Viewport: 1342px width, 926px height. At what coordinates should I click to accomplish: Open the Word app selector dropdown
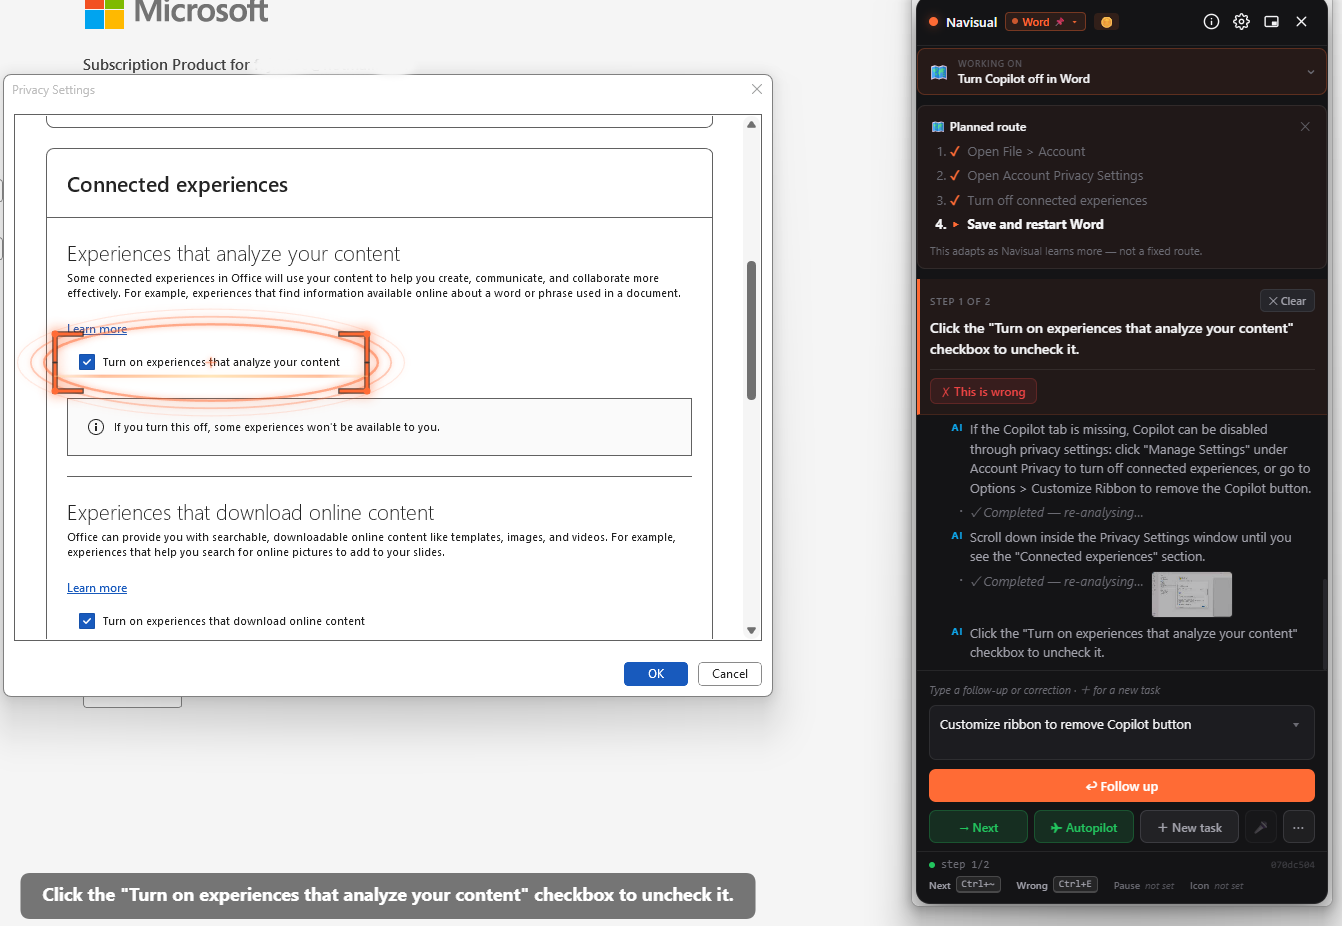click(x=1045, y=22)
